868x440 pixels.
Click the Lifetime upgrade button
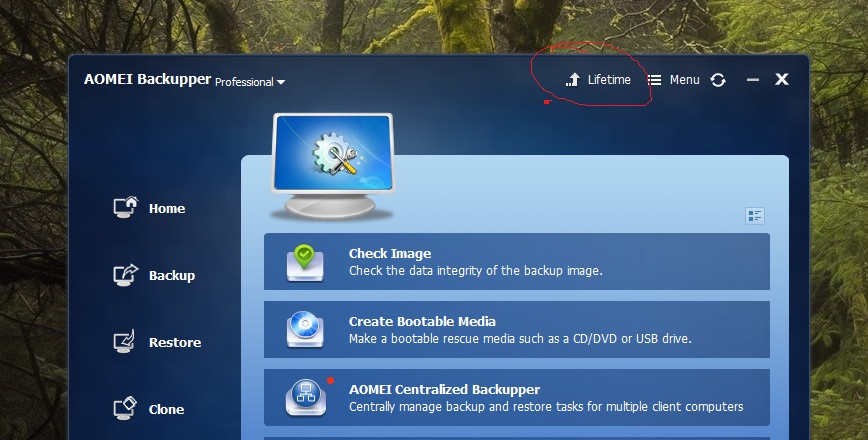pyautogui.click(x=598, y=80)
